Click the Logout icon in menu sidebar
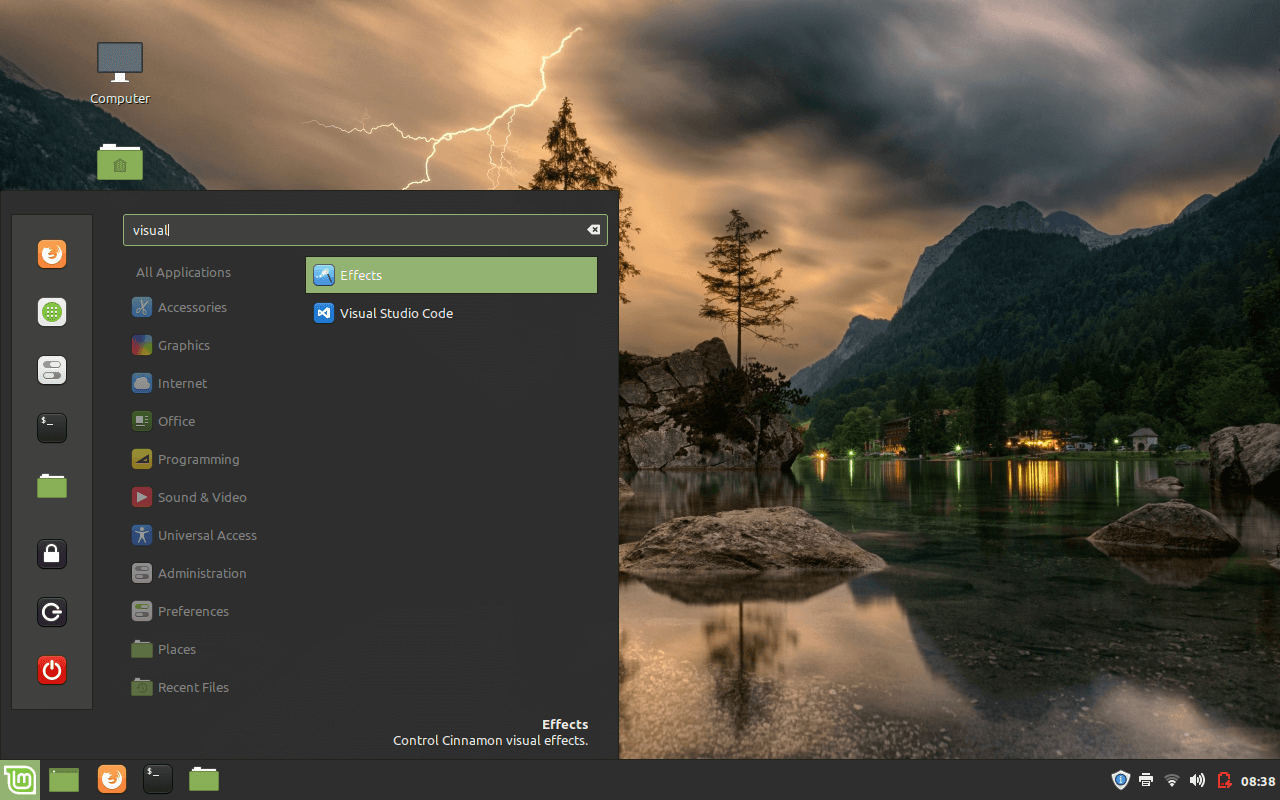Image resolution: width=1280 pixels, height=800 pixels. tap(52, 612)
